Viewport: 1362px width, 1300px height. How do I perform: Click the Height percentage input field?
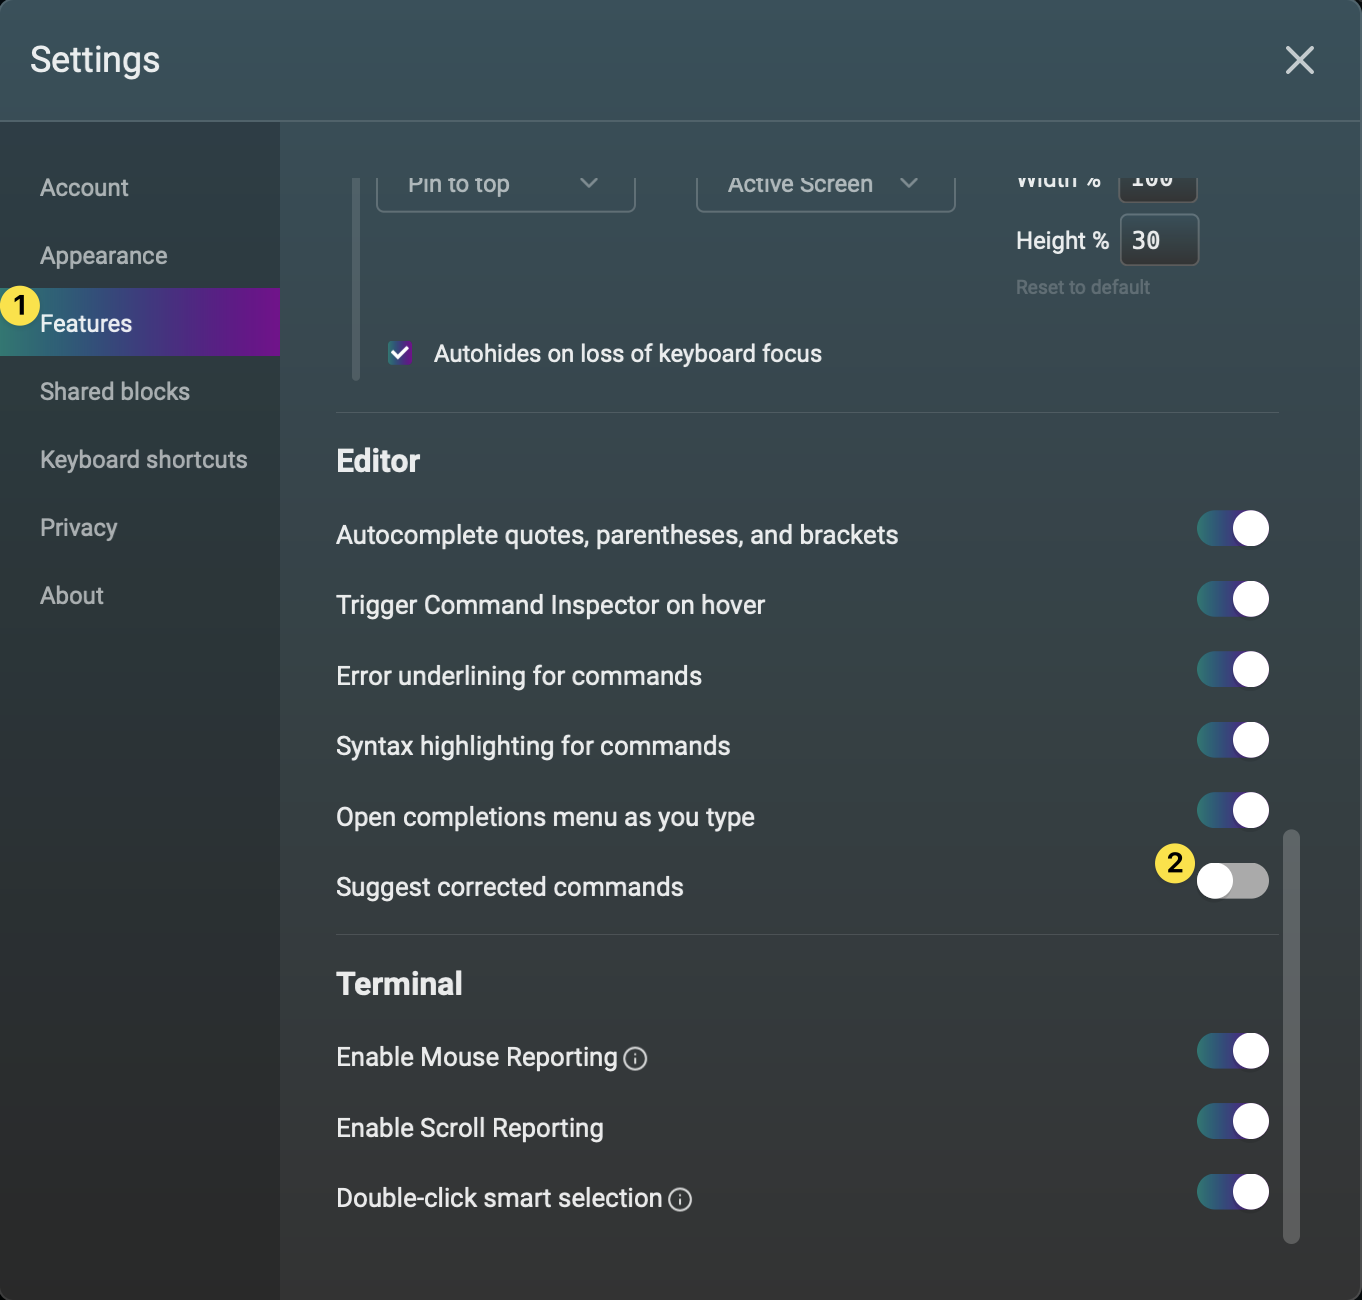click(1159, 240)
